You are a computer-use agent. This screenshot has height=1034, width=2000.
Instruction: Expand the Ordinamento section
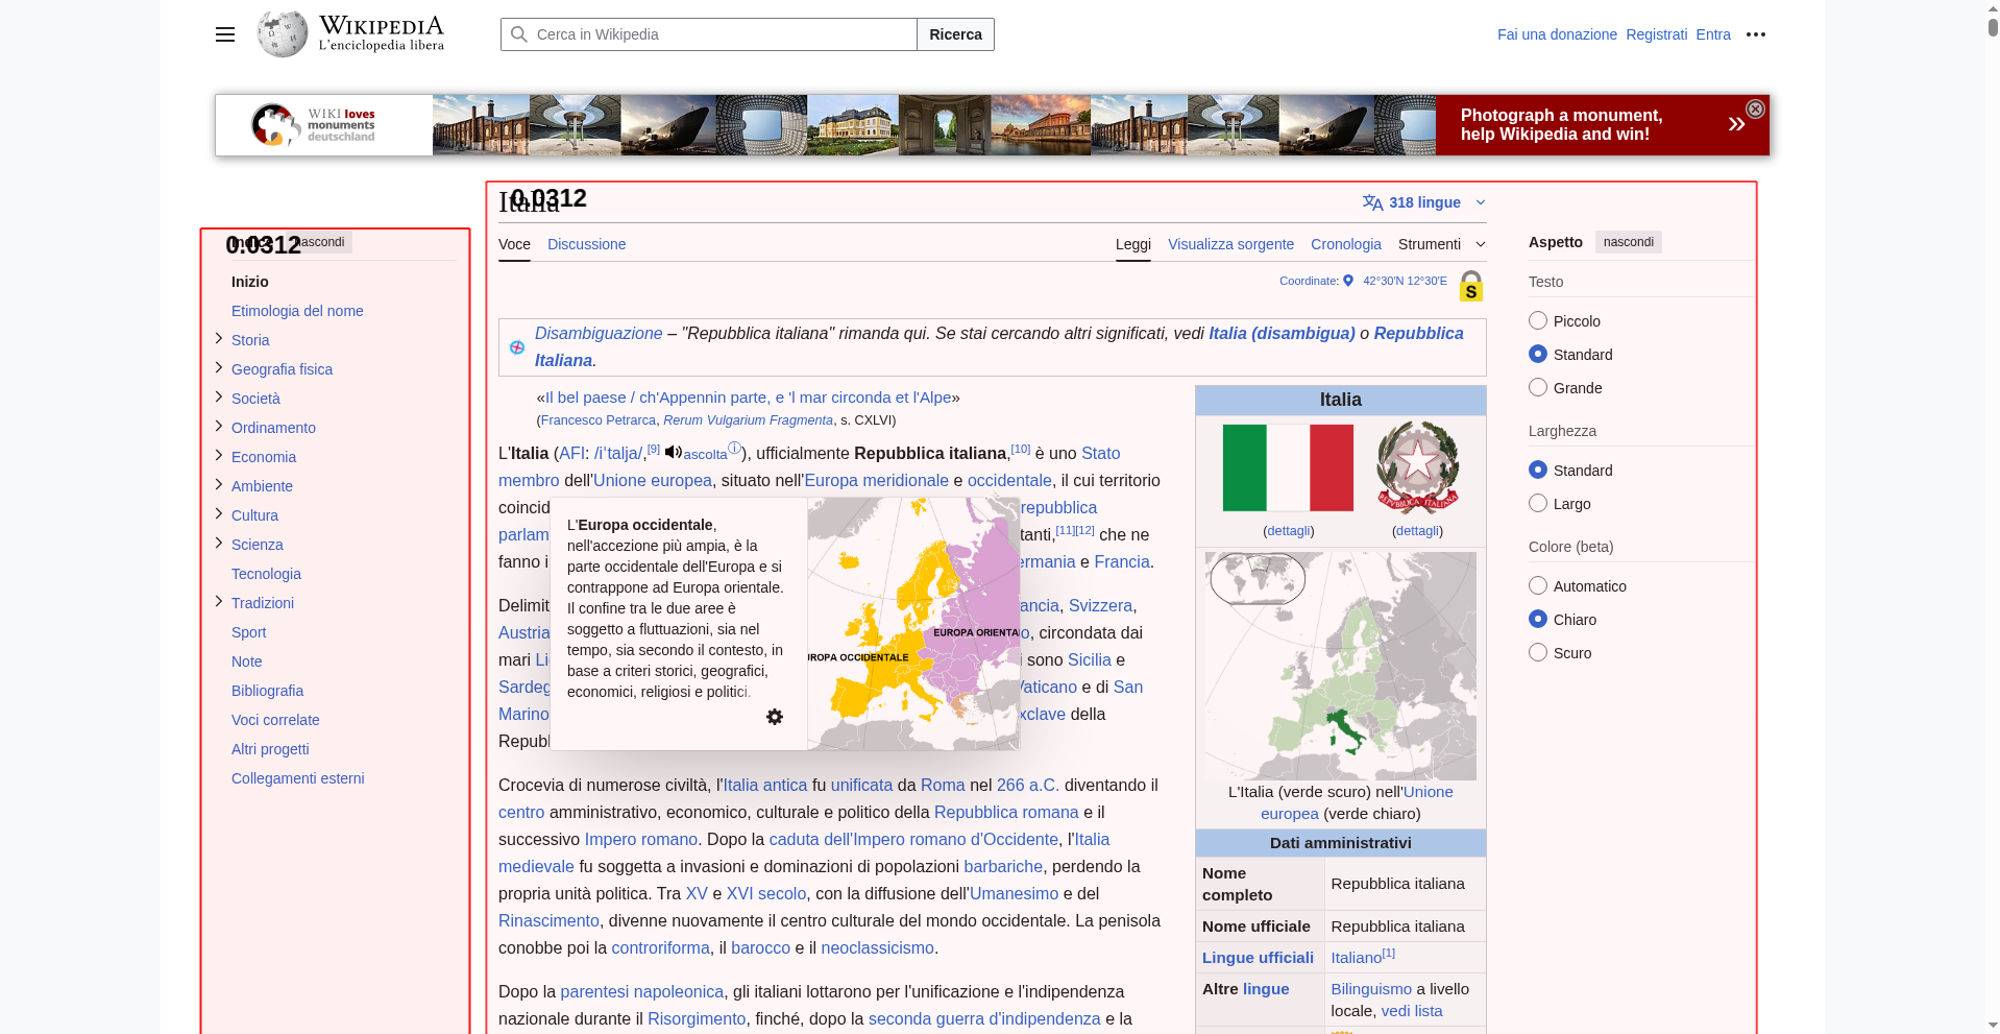[x=218, y=426]
